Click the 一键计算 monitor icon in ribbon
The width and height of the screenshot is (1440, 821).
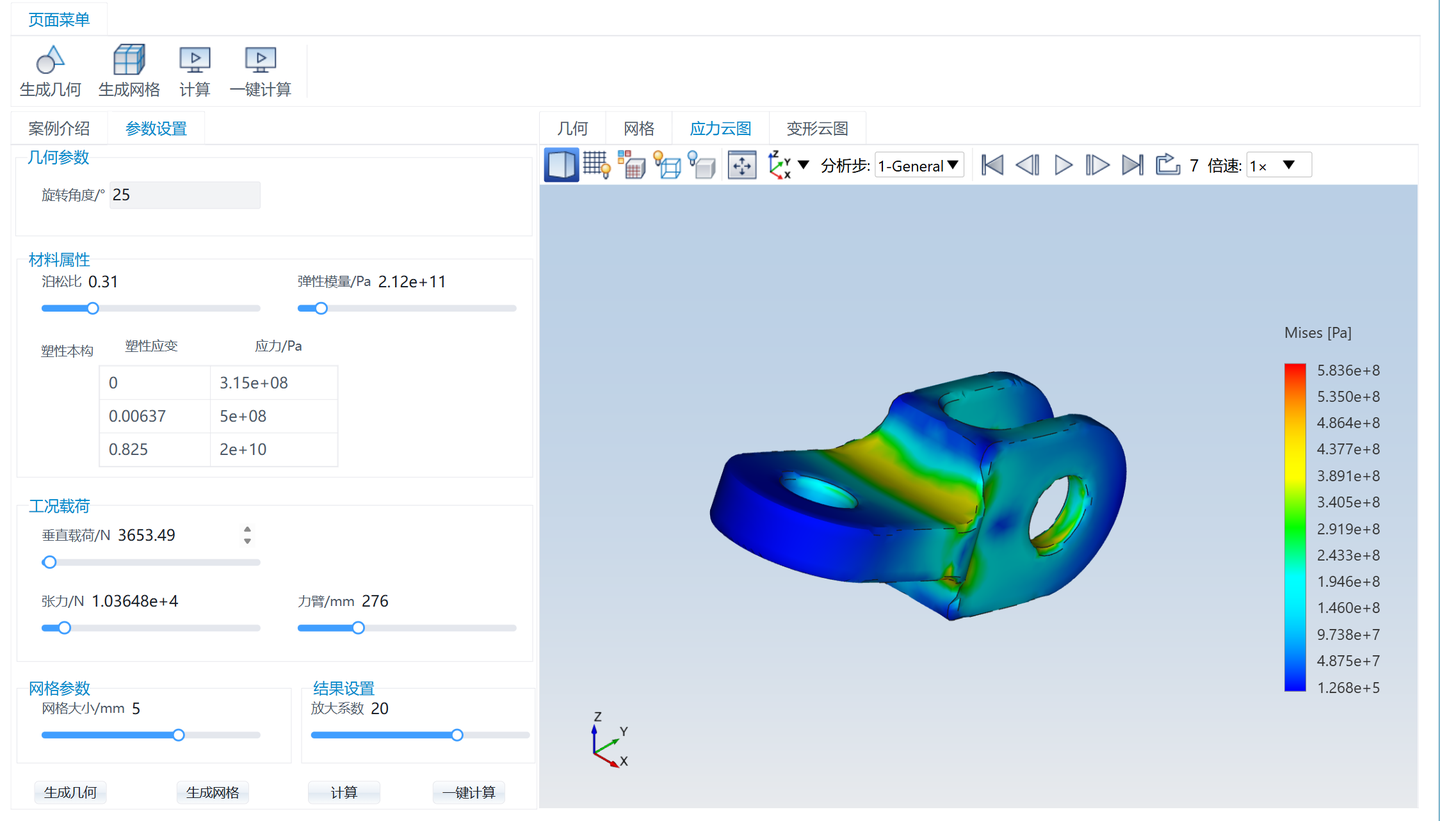click(260, 60)
